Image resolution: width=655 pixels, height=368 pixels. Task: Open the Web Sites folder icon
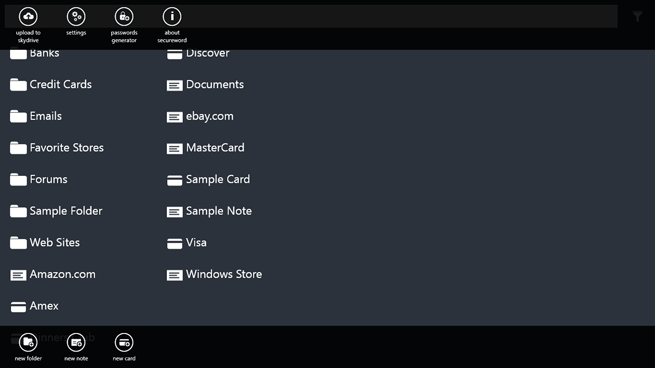coord(18,243)
